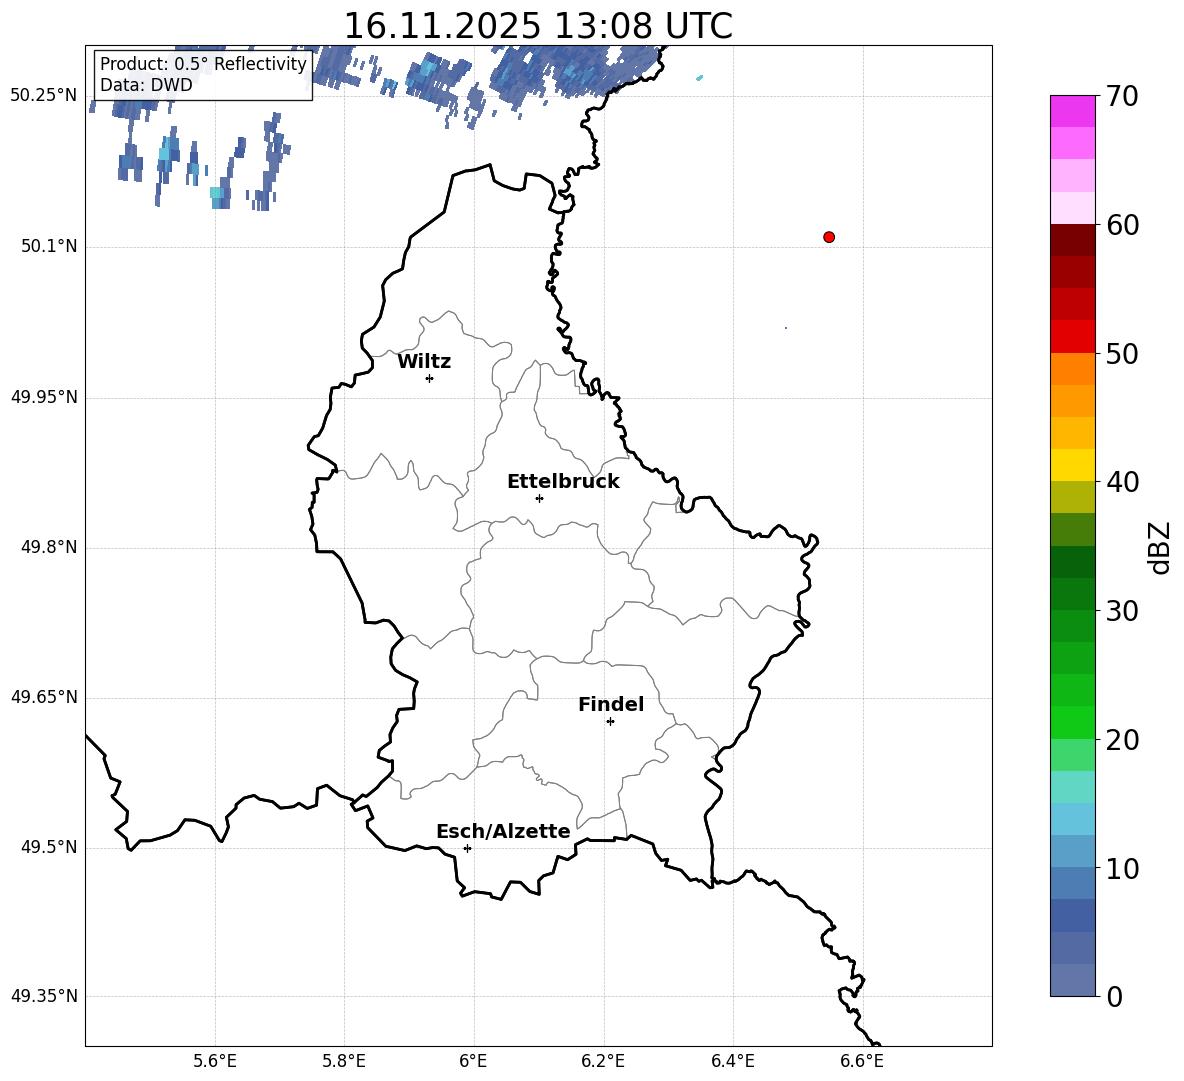1184x1081 pixels.
Task: Click the 50.25°N latitude label
Action: (44, 96)
